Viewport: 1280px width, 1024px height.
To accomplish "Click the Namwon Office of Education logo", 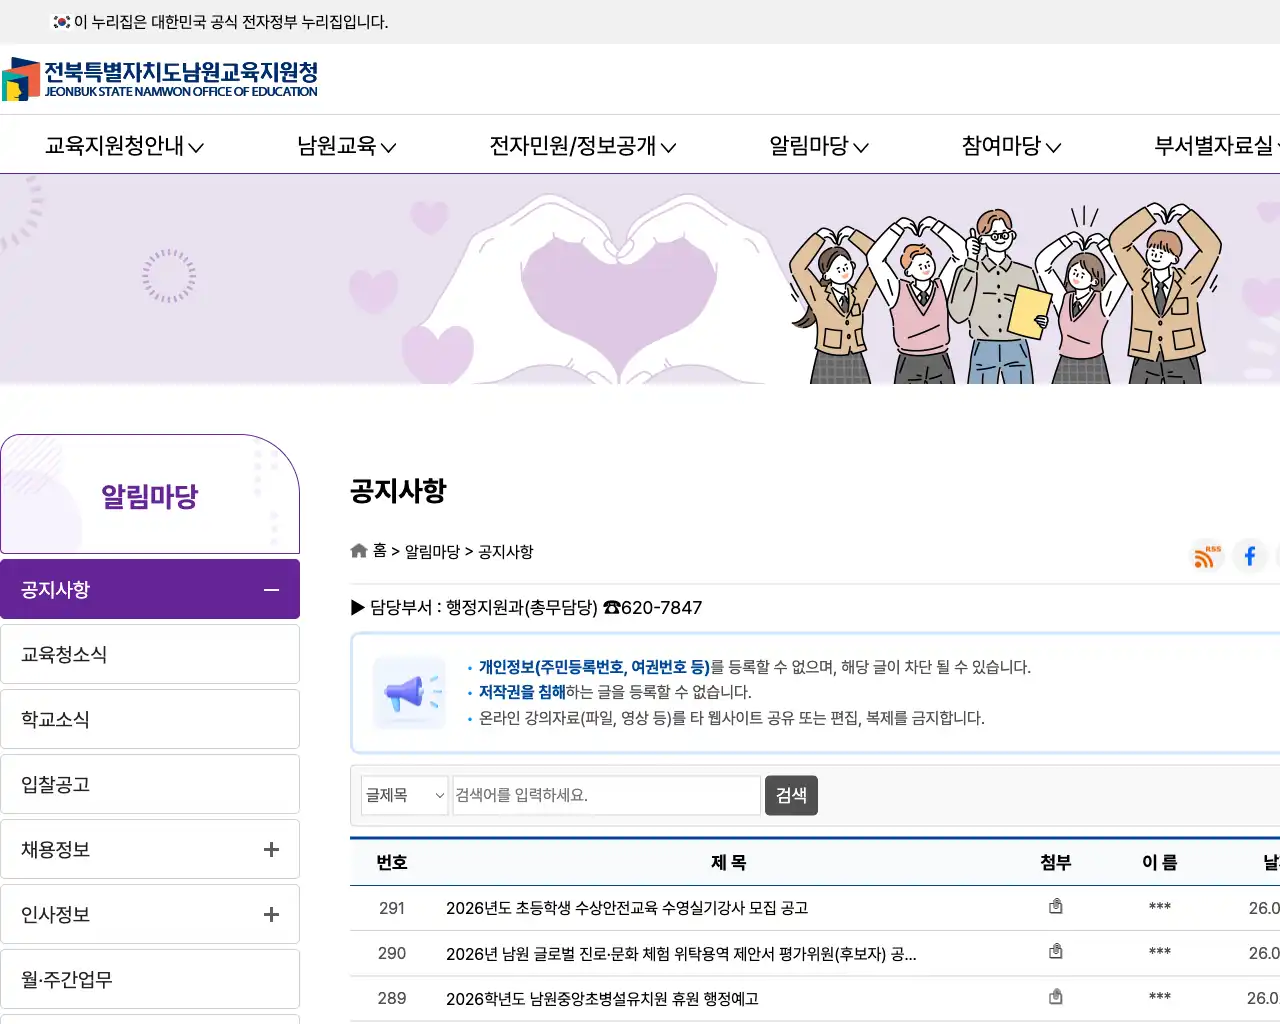I will click(x=160, y=80).
